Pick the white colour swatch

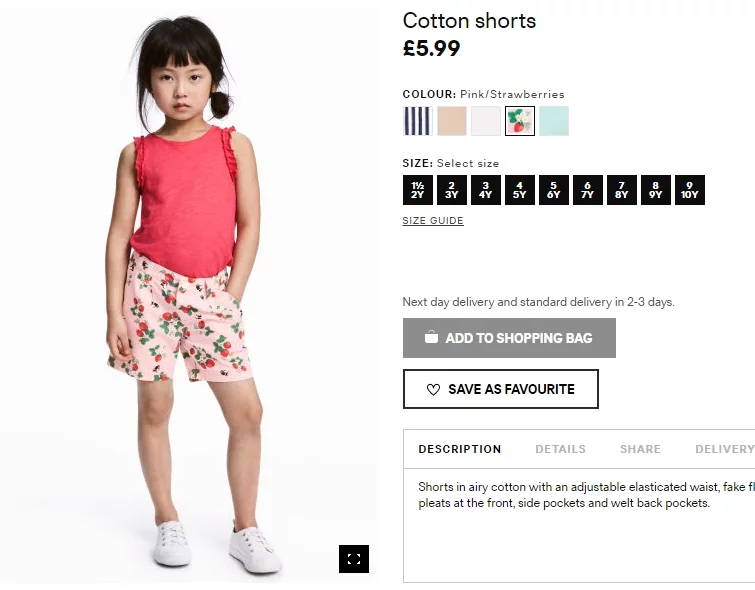pyautogui.click(x=486, y=121)
